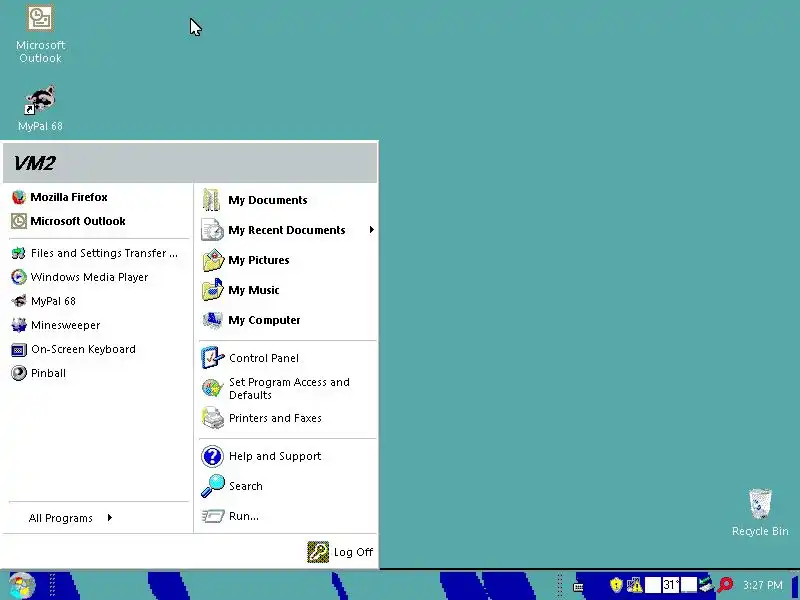800x600 pixels.
Task: Open Set Program Access and Defaults
Action: coord(287,388)
